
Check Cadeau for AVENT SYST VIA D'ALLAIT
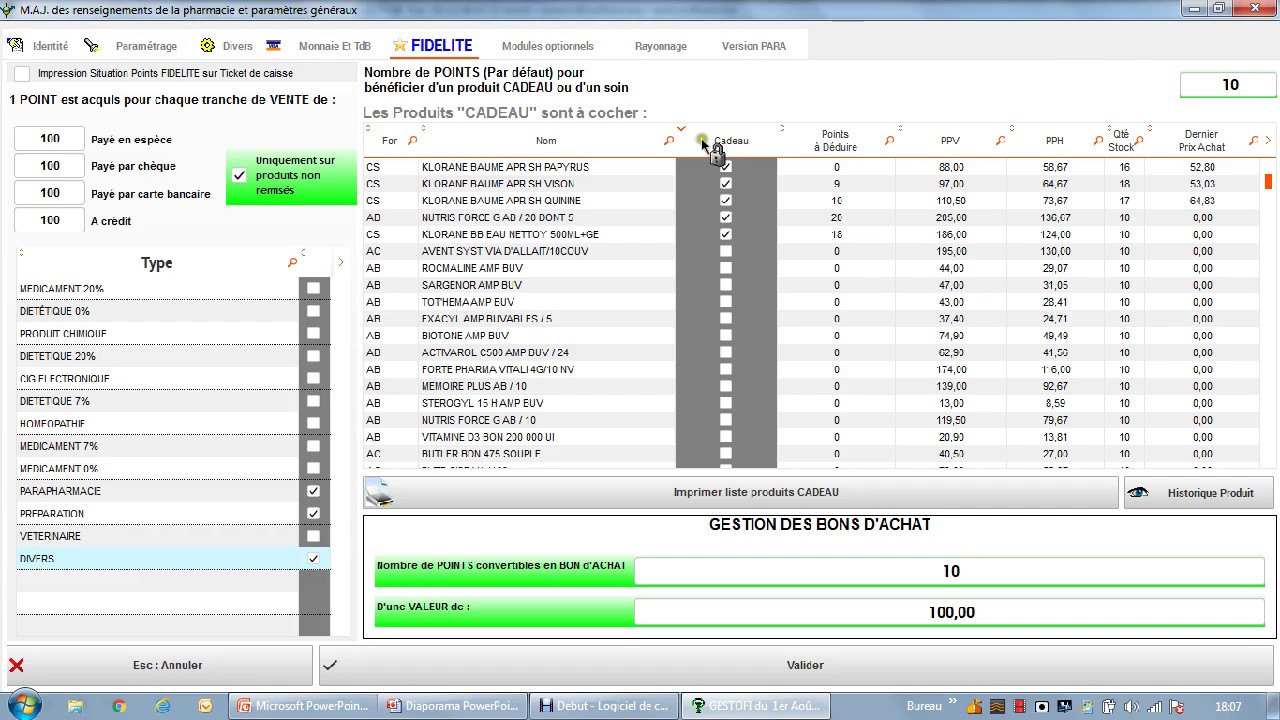pyautogui.click(x=726, y=251)
